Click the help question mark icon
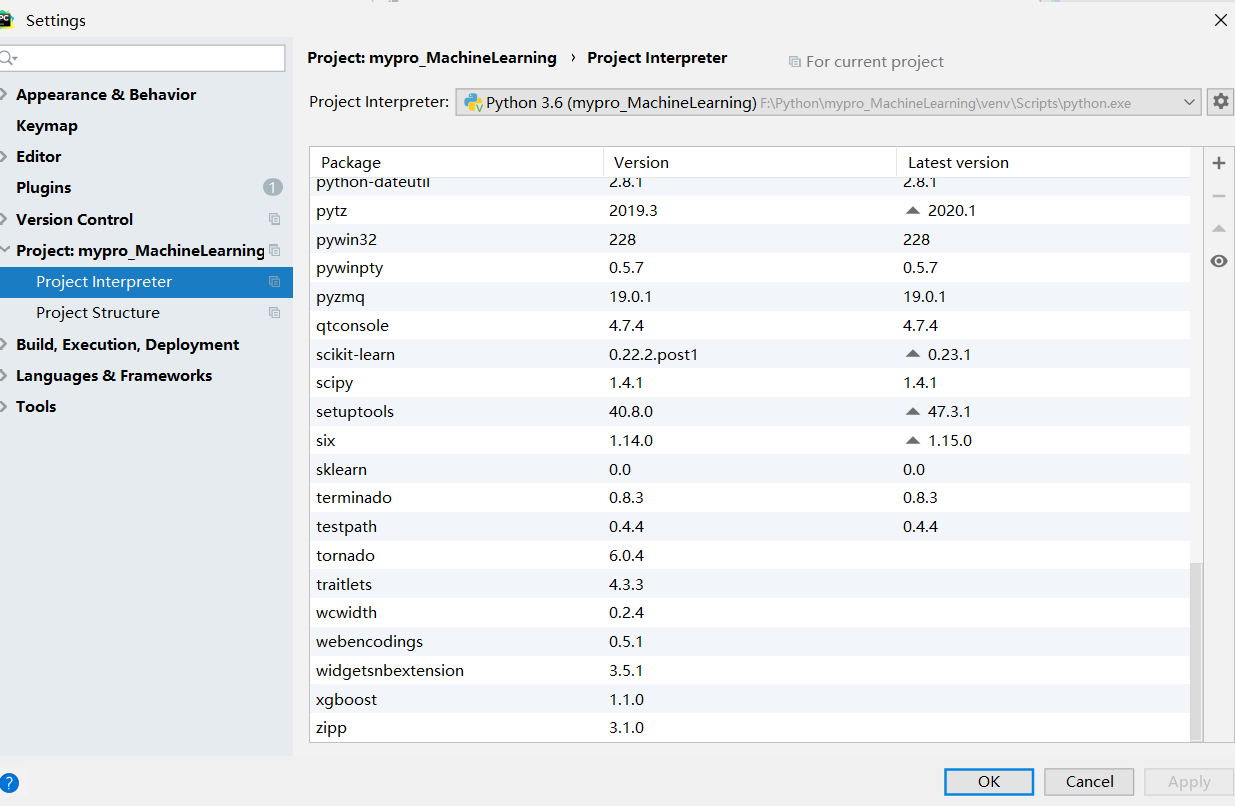 click(9, 783)
